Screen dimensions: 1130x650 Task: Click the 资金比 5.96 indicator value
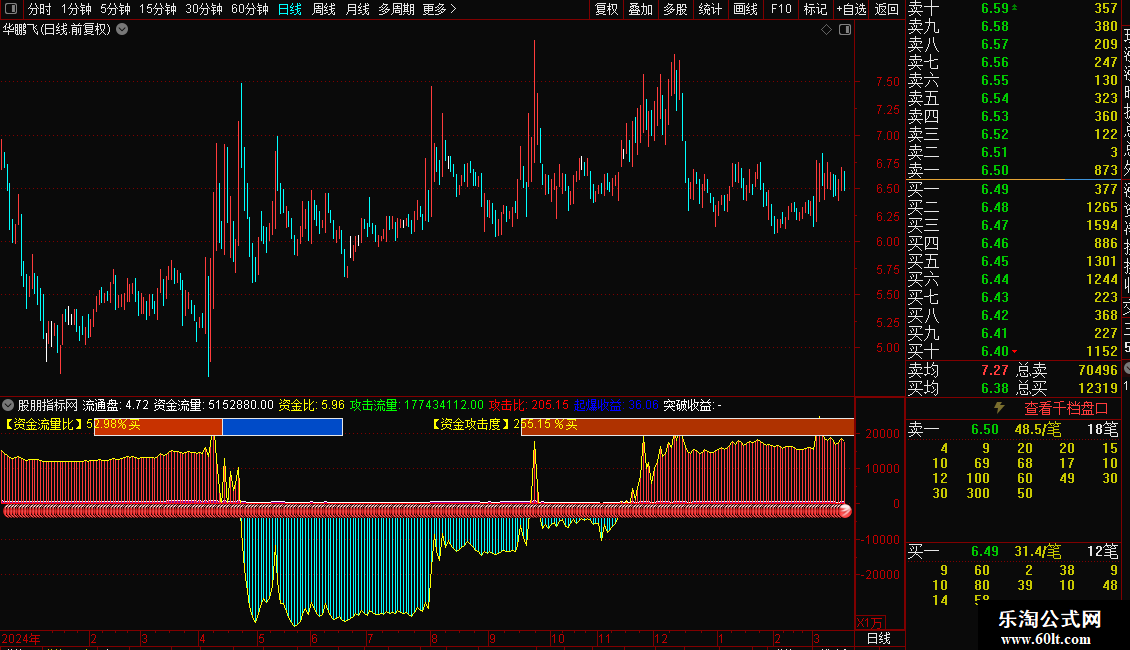coord(311,405)
